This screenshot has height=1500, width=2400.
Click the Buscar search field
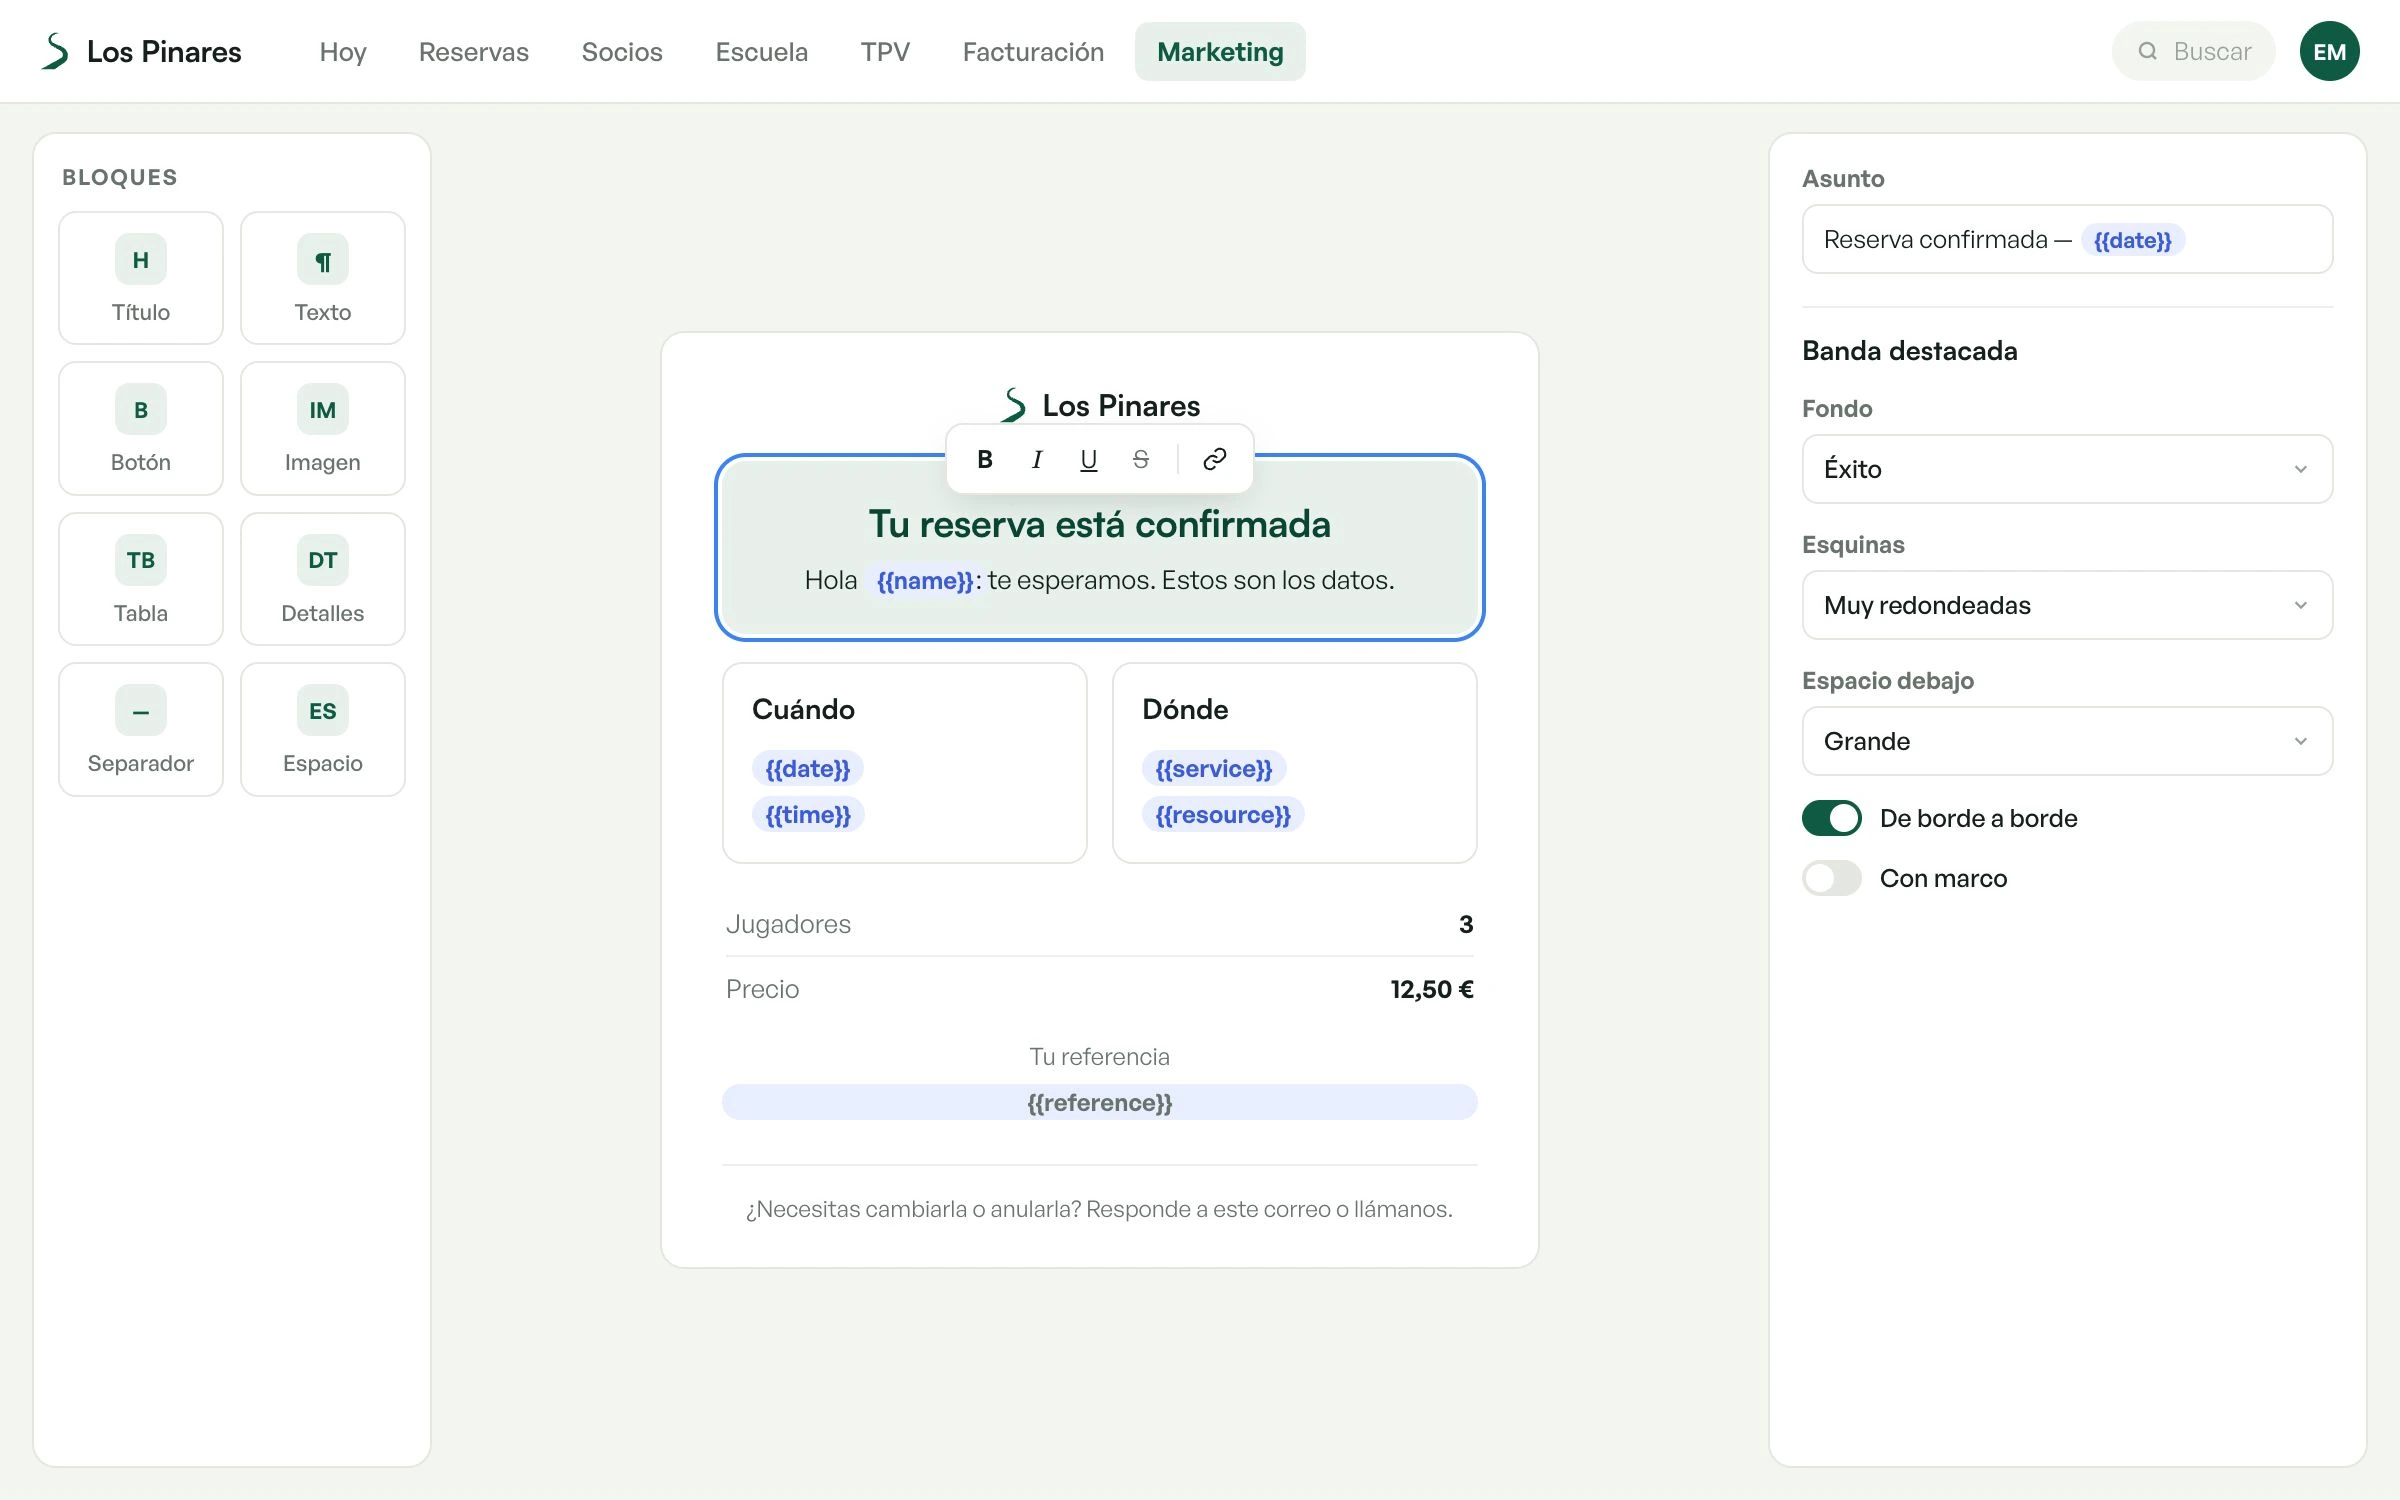click(x=2193, y=51)
